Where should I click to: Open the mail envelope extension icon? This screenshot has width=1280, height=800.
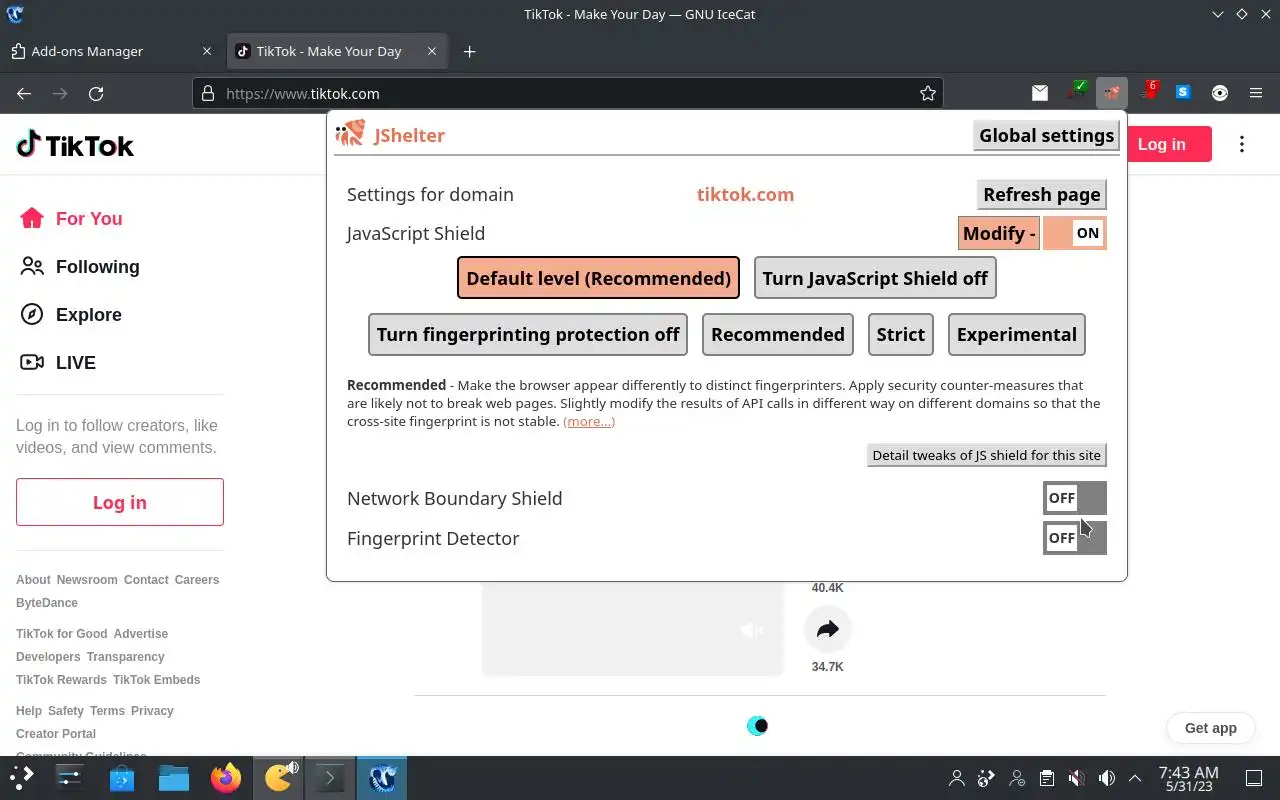[x=1040, y=93]
